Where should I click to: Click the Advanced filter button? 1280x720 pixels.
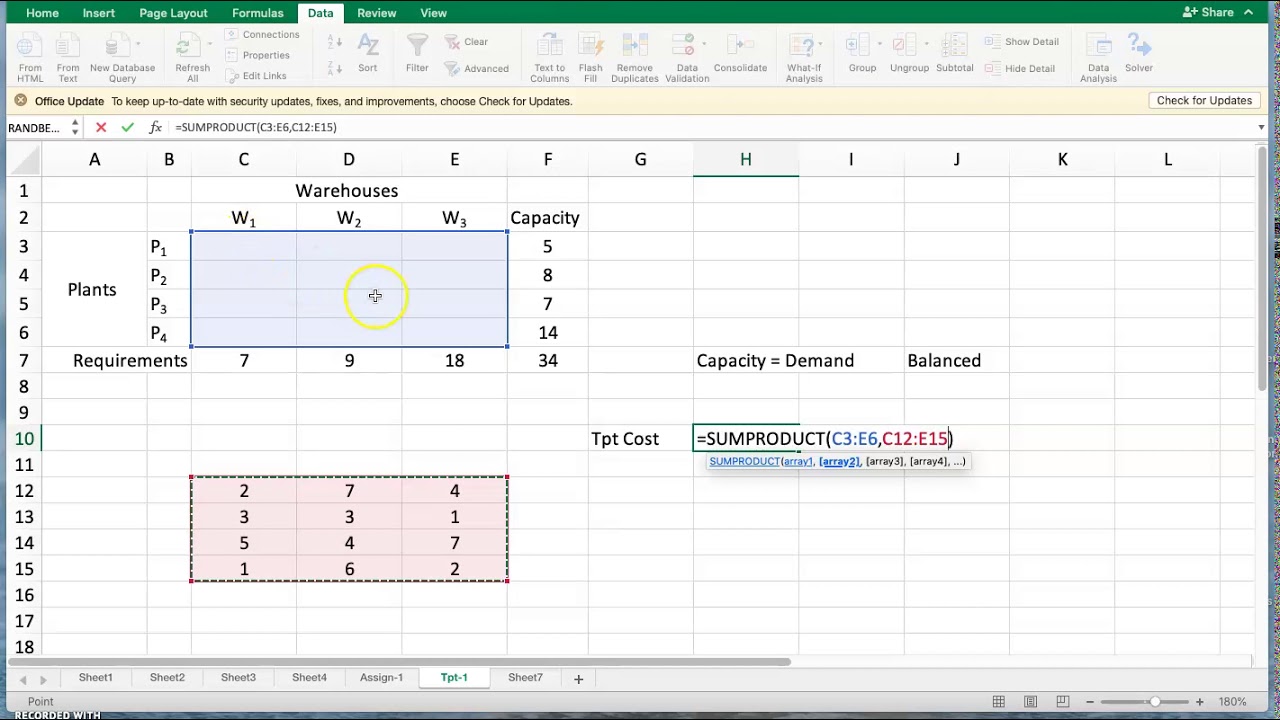click(476, 68)
